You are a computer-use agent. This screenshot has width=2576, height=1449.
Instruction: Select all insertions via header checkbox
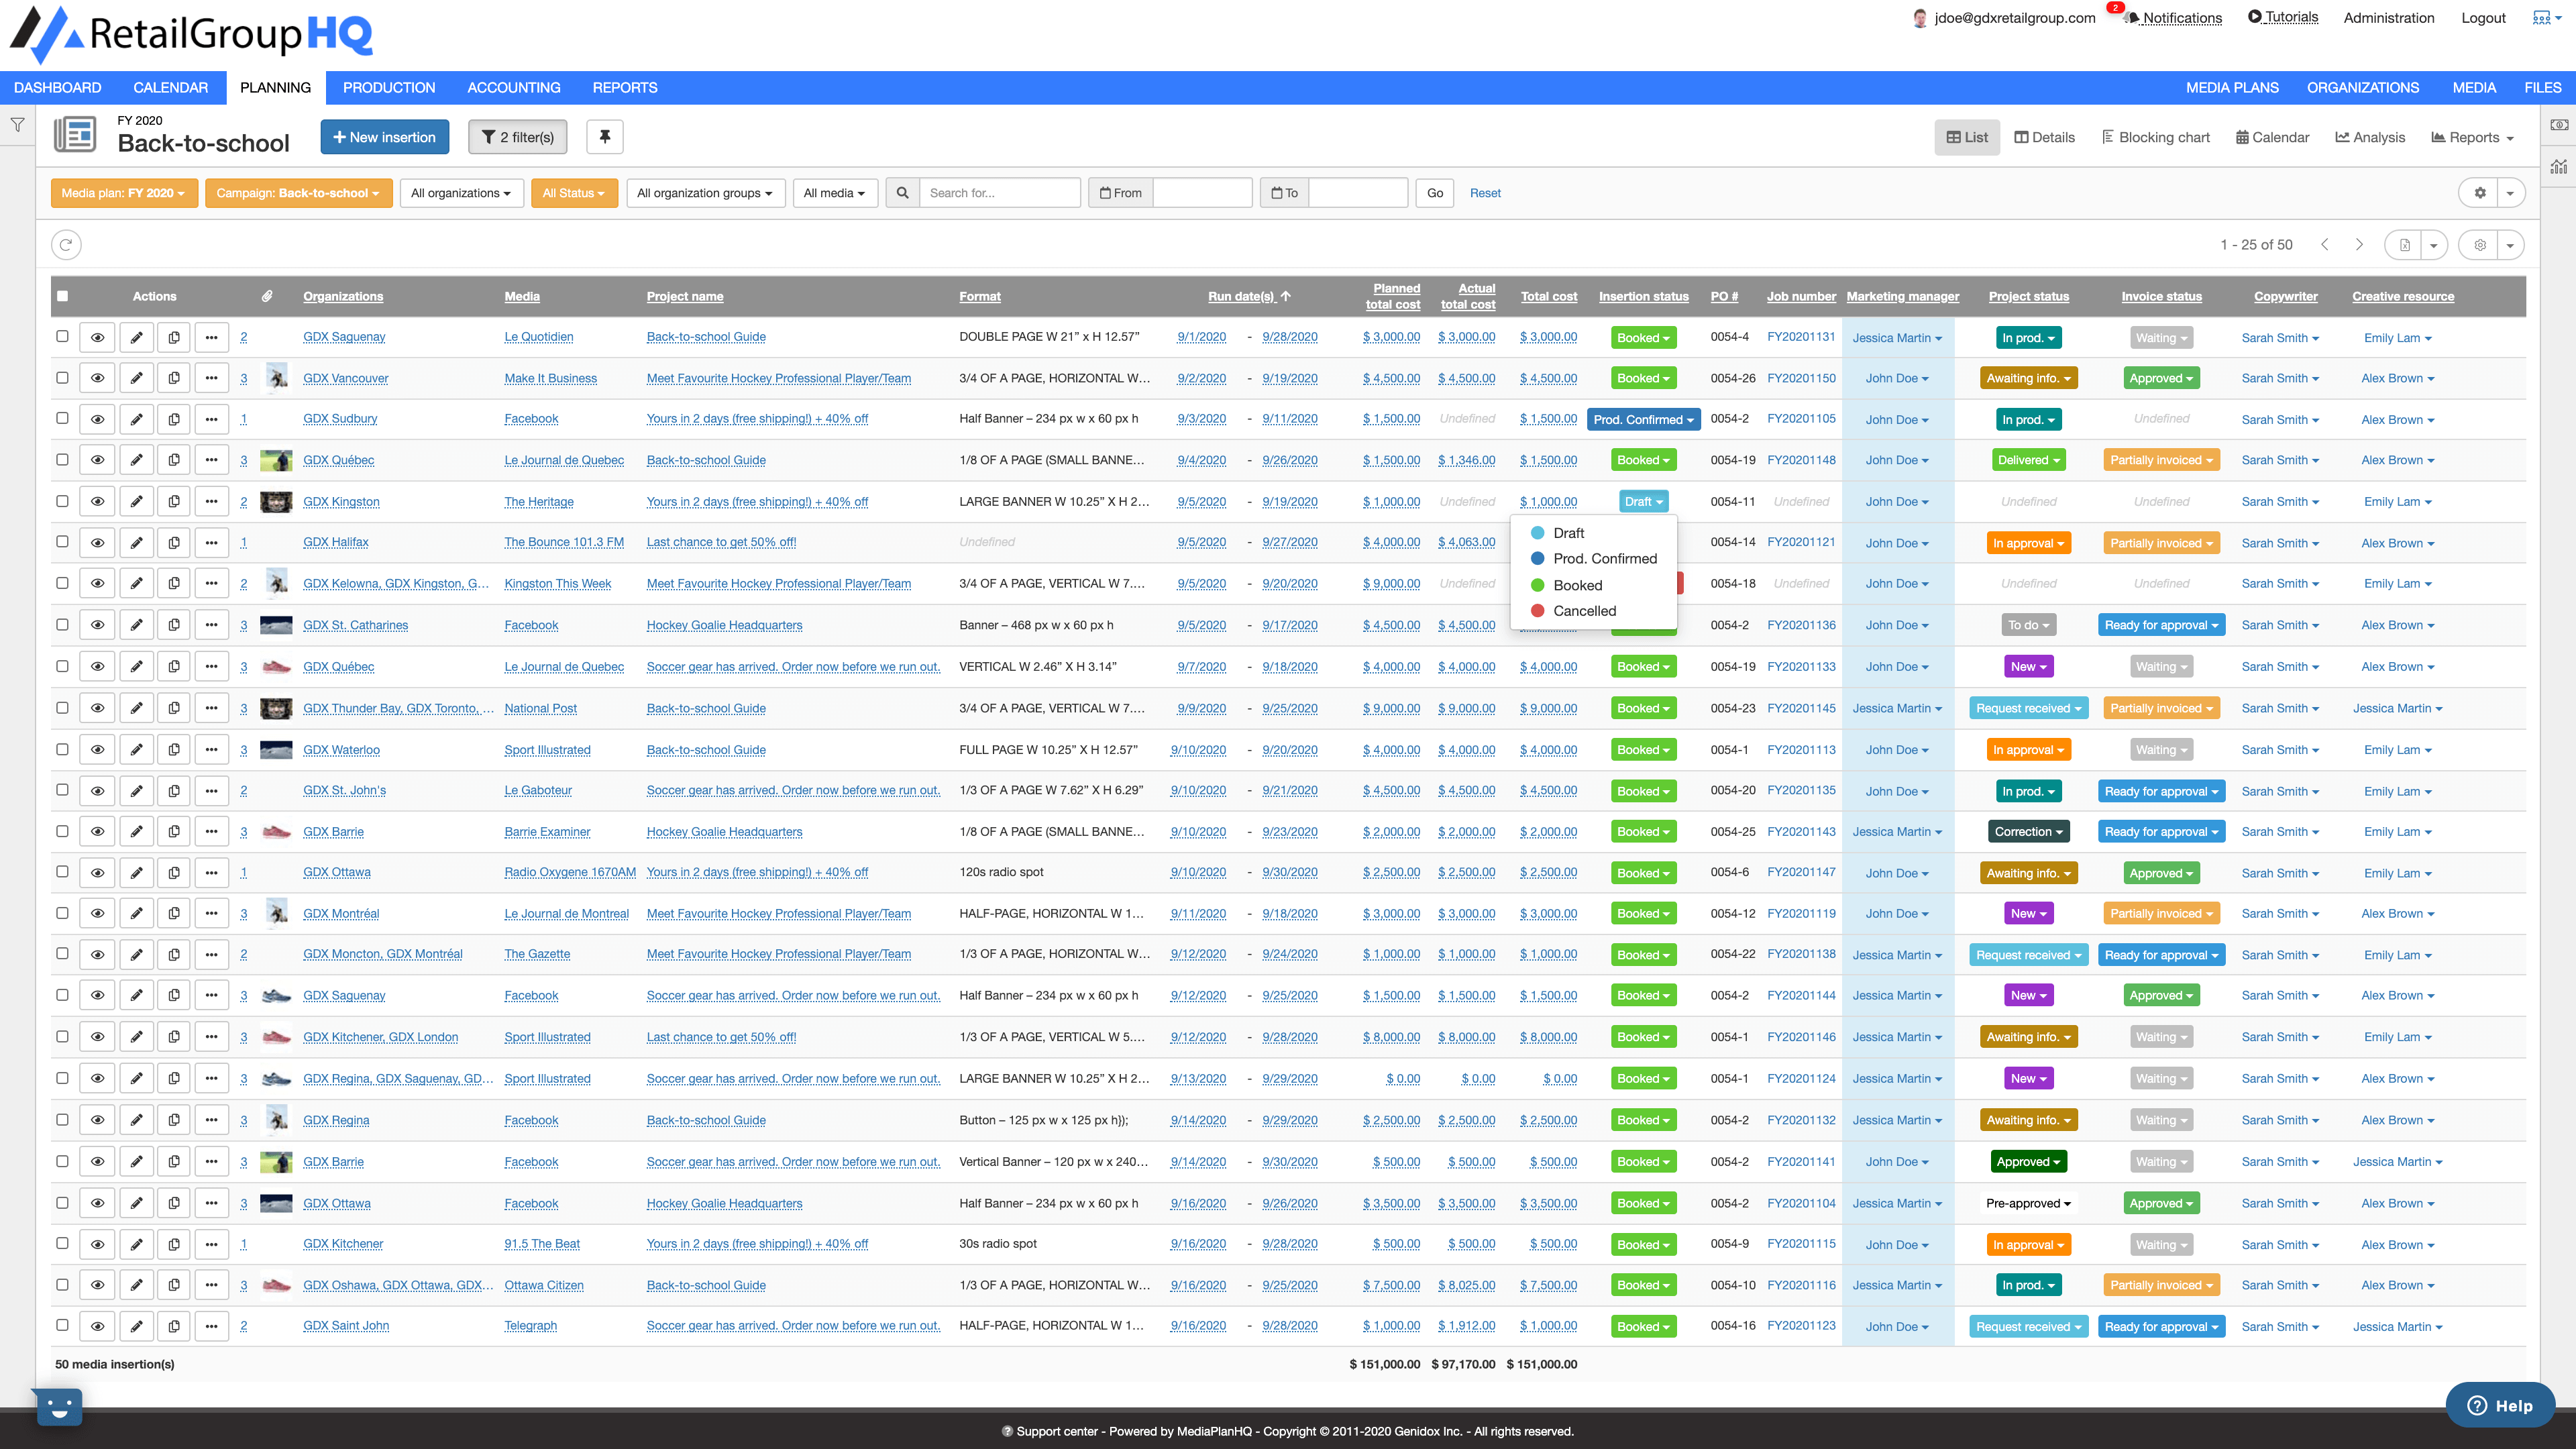[63, 296]
